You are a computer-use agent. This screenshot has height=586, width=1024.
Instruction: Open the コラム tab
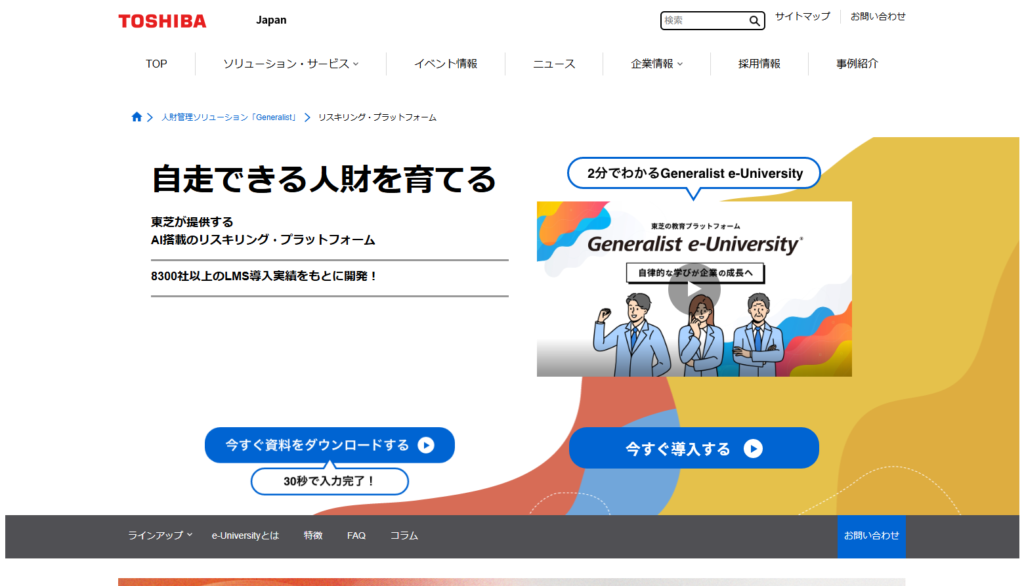coord(404,535)
